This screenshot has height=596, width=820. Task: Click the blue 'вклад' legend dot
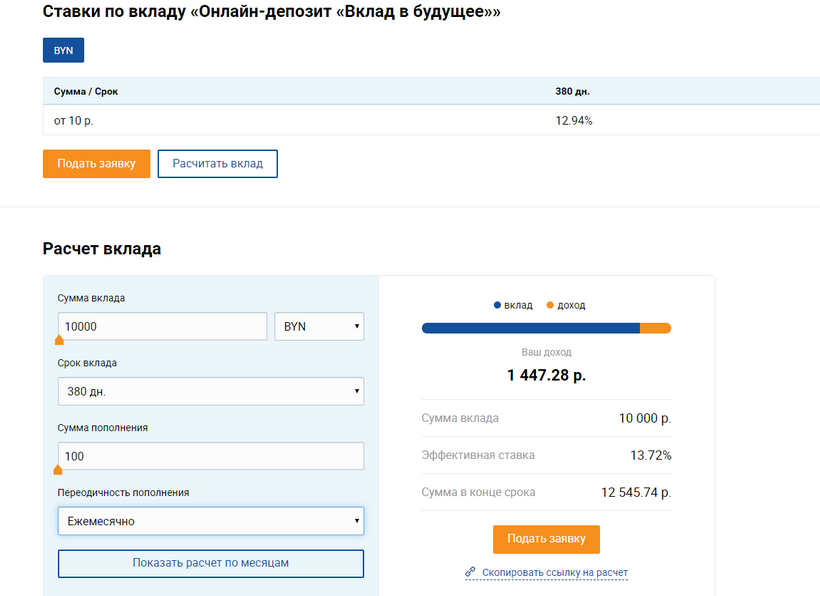coord(497,305)
